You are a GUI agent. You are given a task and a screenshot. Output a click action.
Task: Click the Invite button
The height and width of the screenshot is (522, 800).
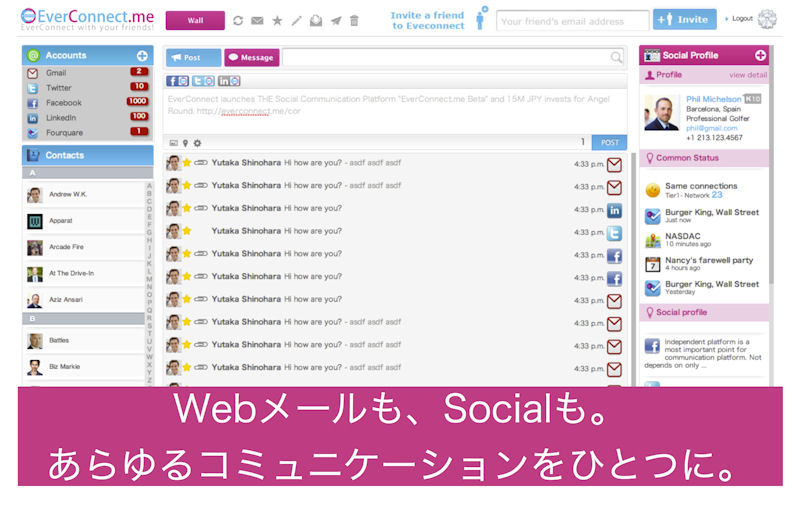click(x=685, y=20)
